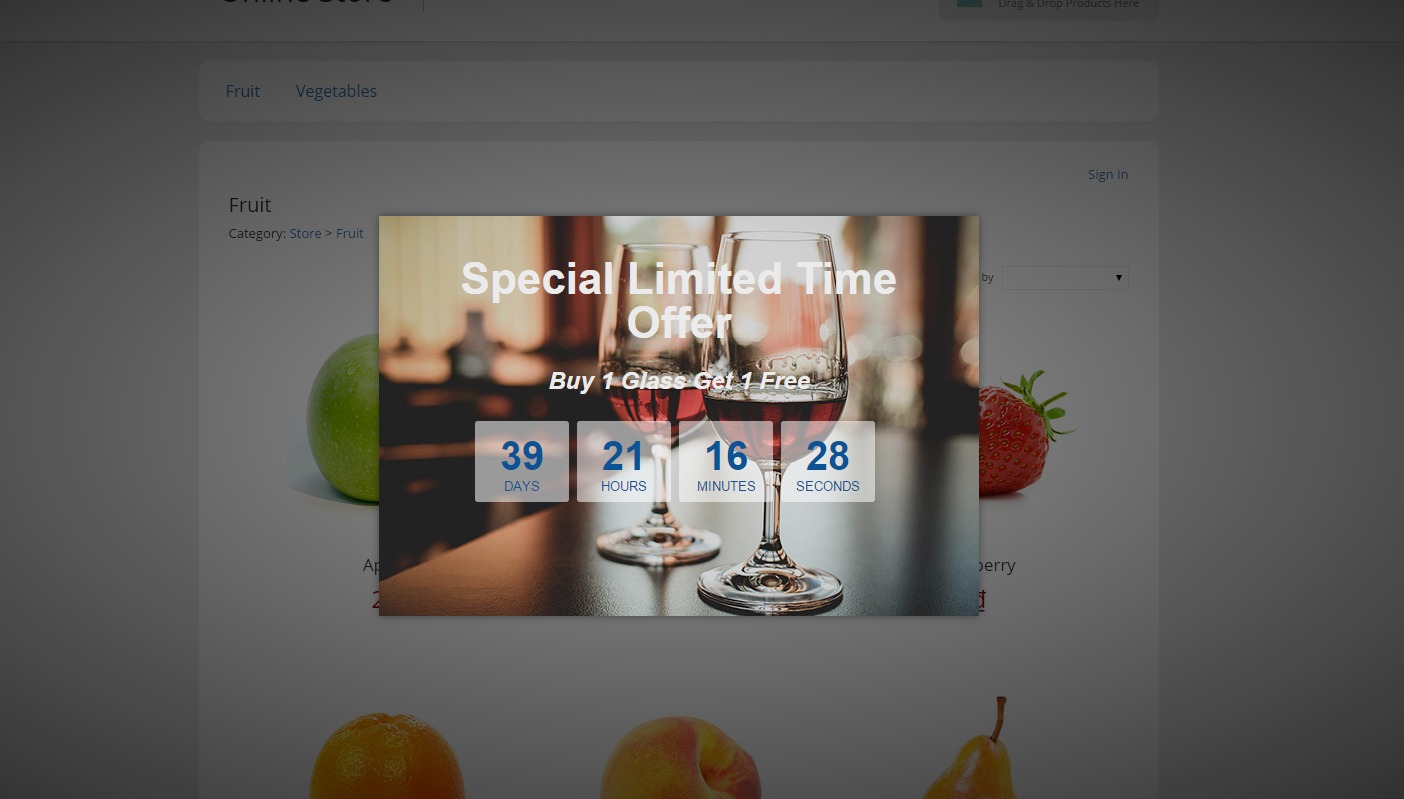Click the Sign In link
The image size is (1404, 799).
pos(1108,174)
